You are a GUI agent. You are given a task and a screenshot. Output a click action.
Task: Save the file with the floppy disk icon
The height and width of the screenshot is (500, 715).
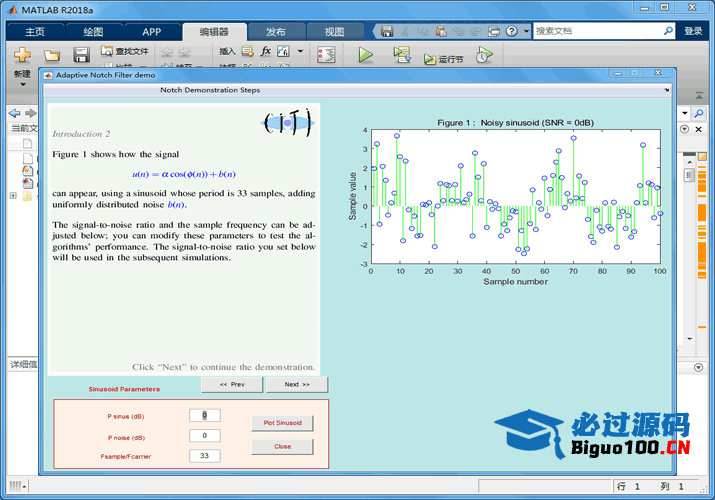82,55
